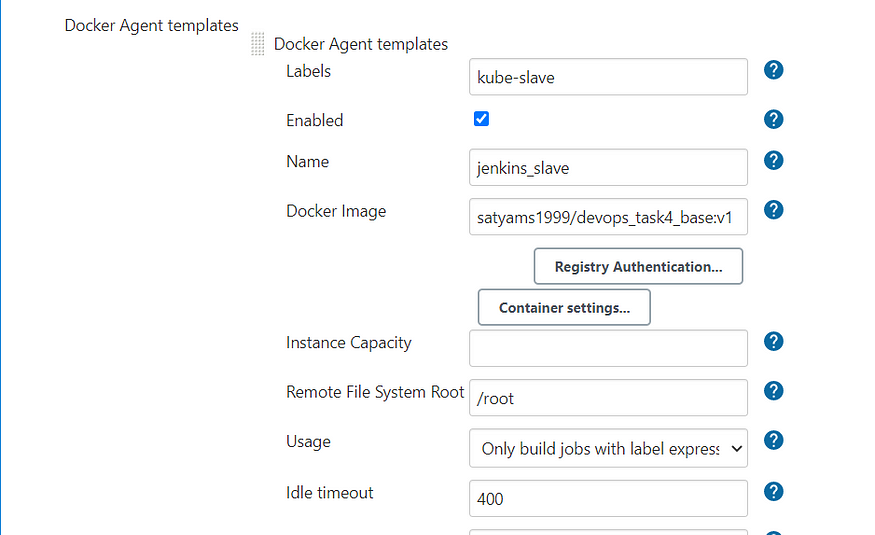This screenshot has width=875, height=535.
Task: Click the Docker Image input field
Action: click(x=608, y=217)
